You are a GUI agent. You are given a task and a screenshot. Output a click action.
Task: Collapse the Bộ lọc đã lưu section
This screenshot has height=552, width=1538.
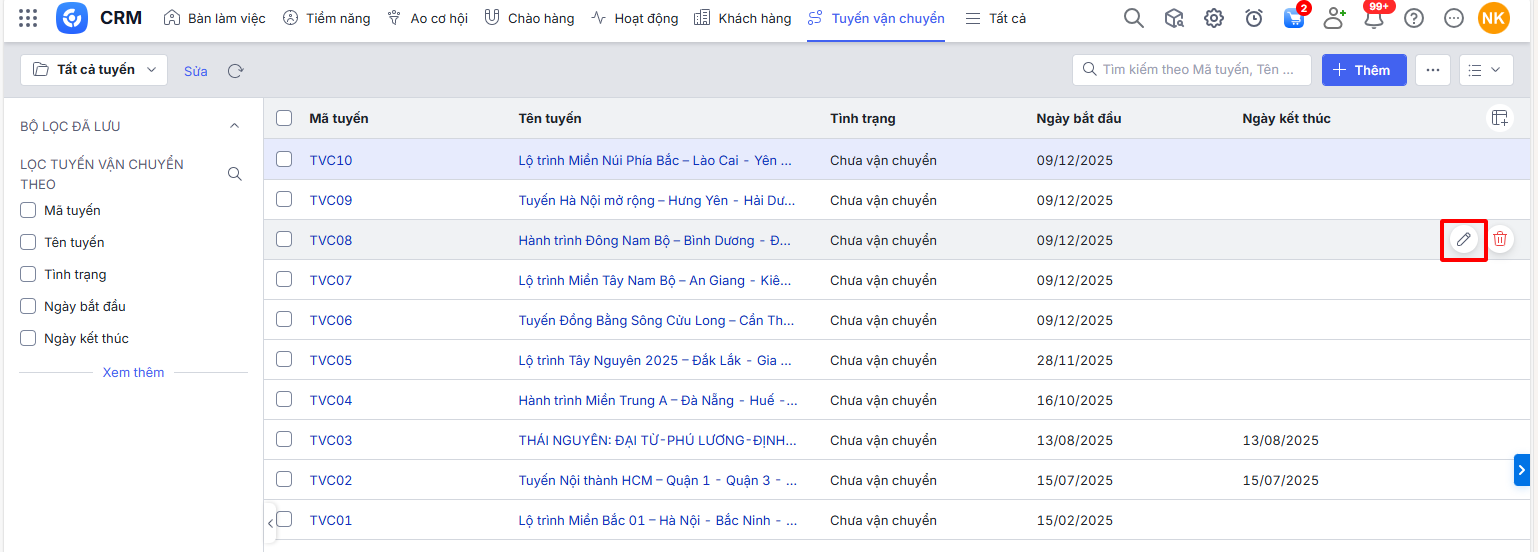coord(235,126)
